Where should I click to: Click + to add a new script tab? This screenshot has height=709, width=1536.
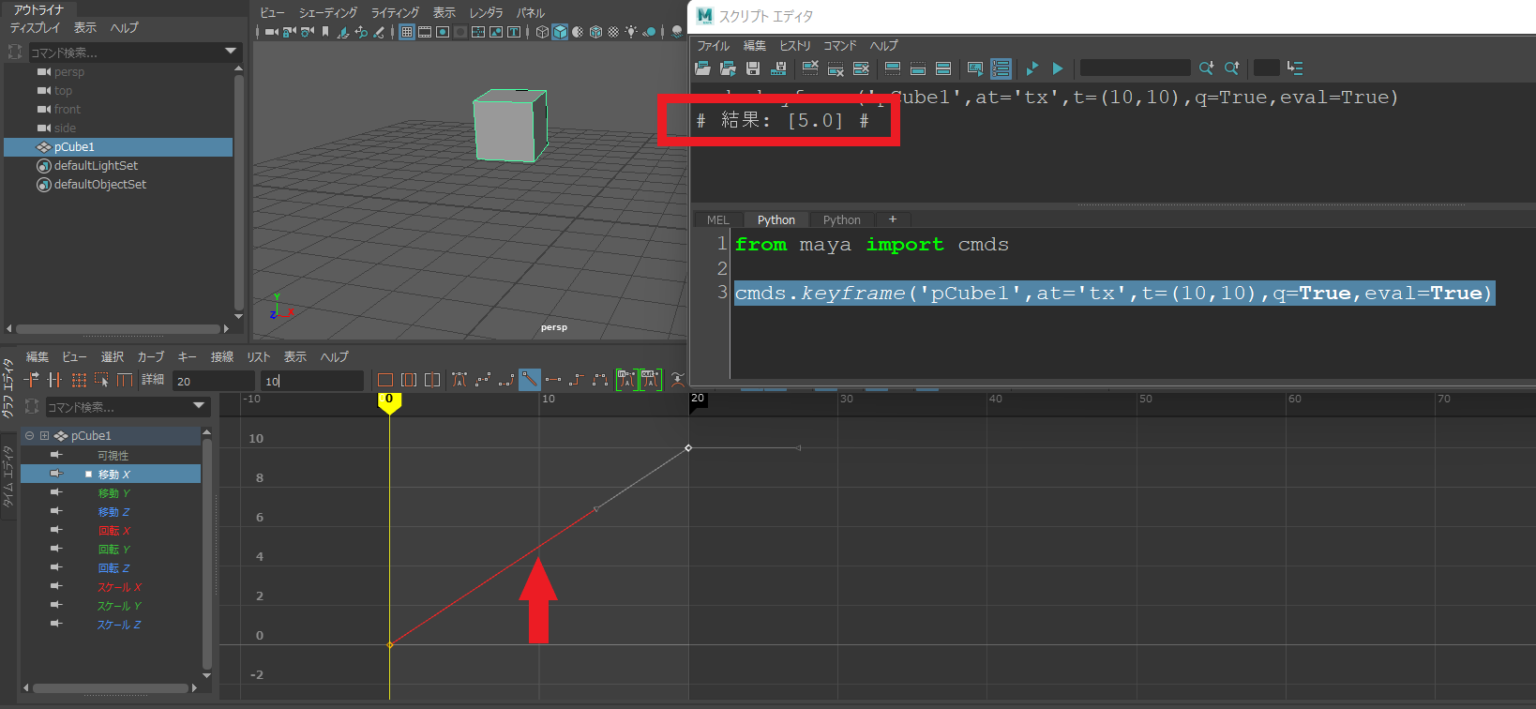point(893,219)
